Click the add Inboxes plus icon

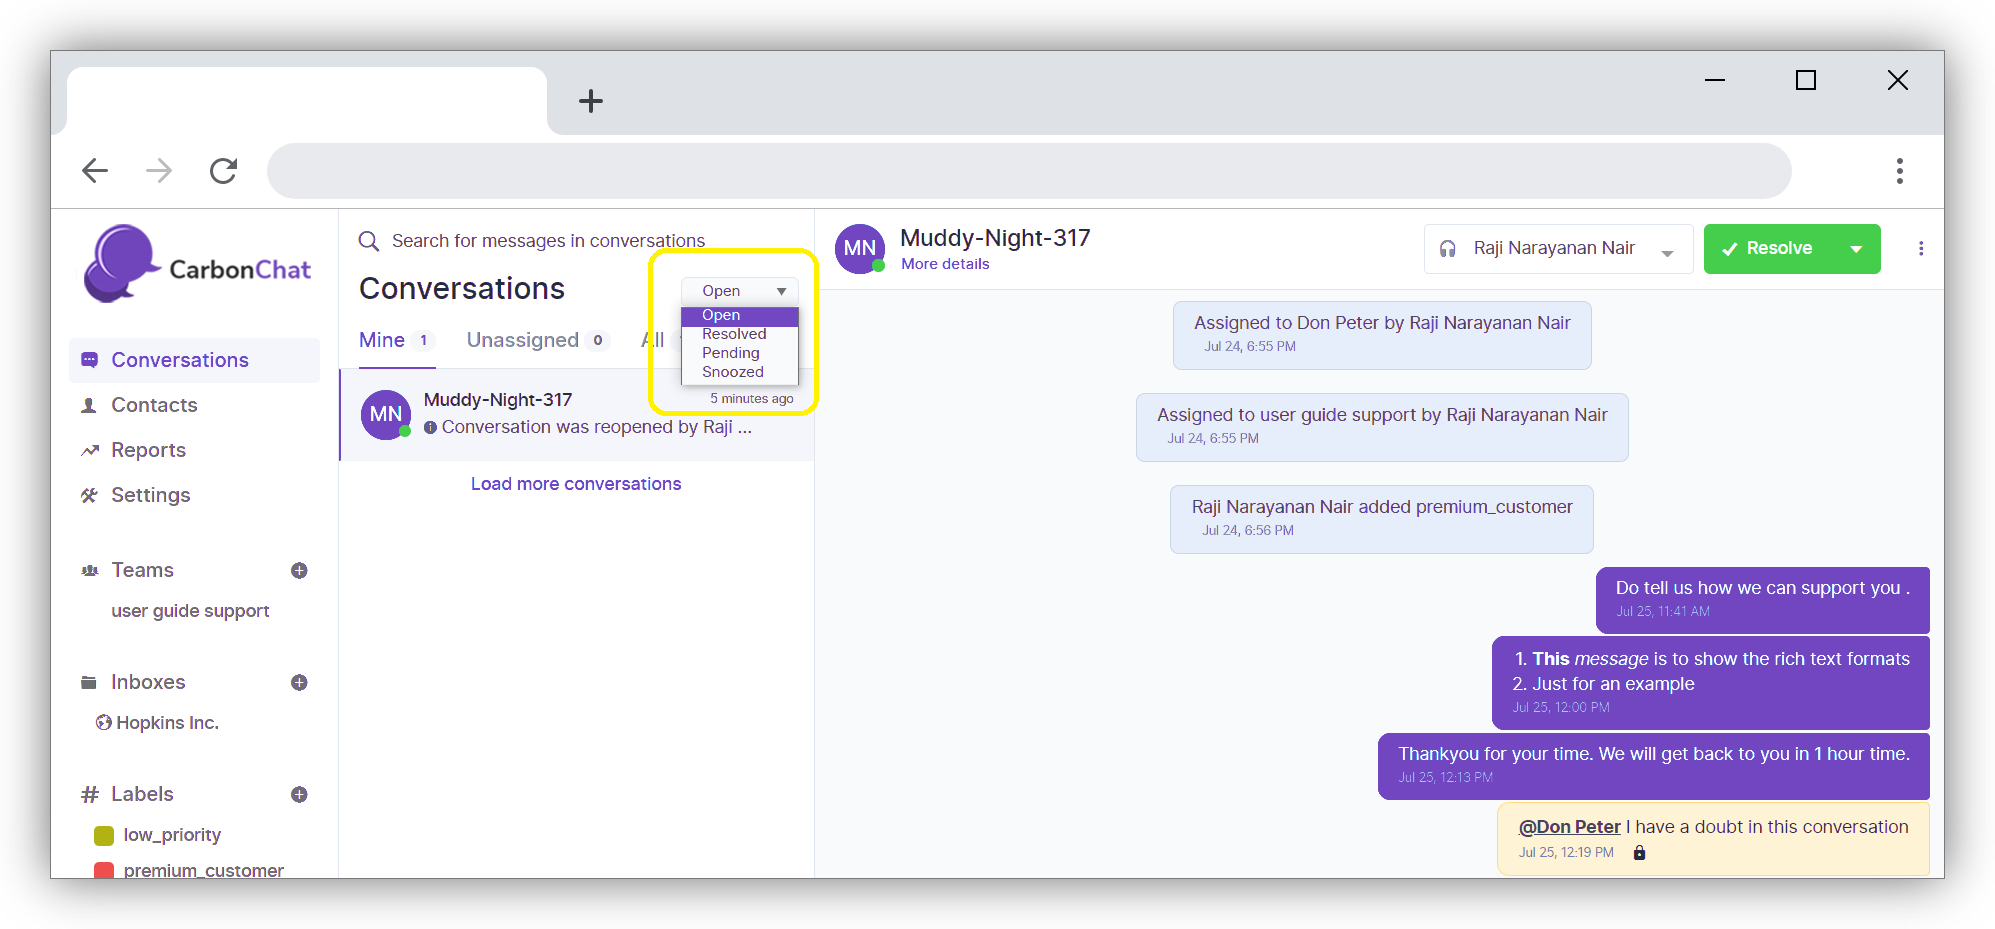point(298,683)
